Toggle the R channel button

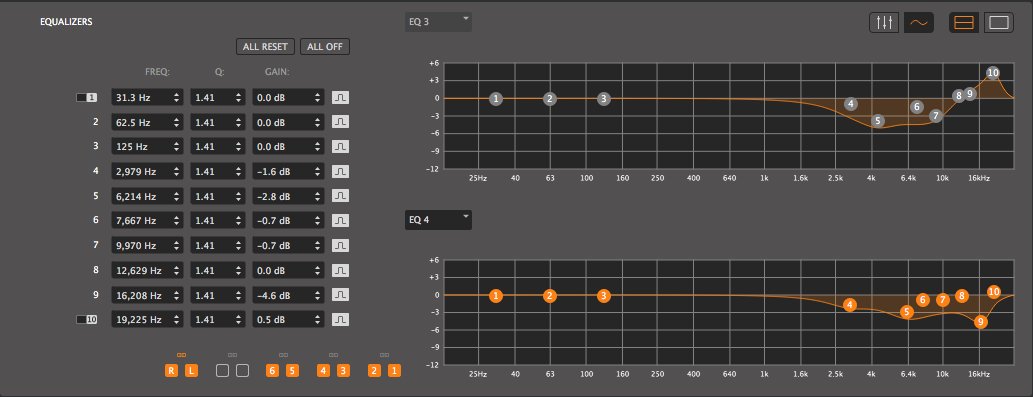pos(171,371)
